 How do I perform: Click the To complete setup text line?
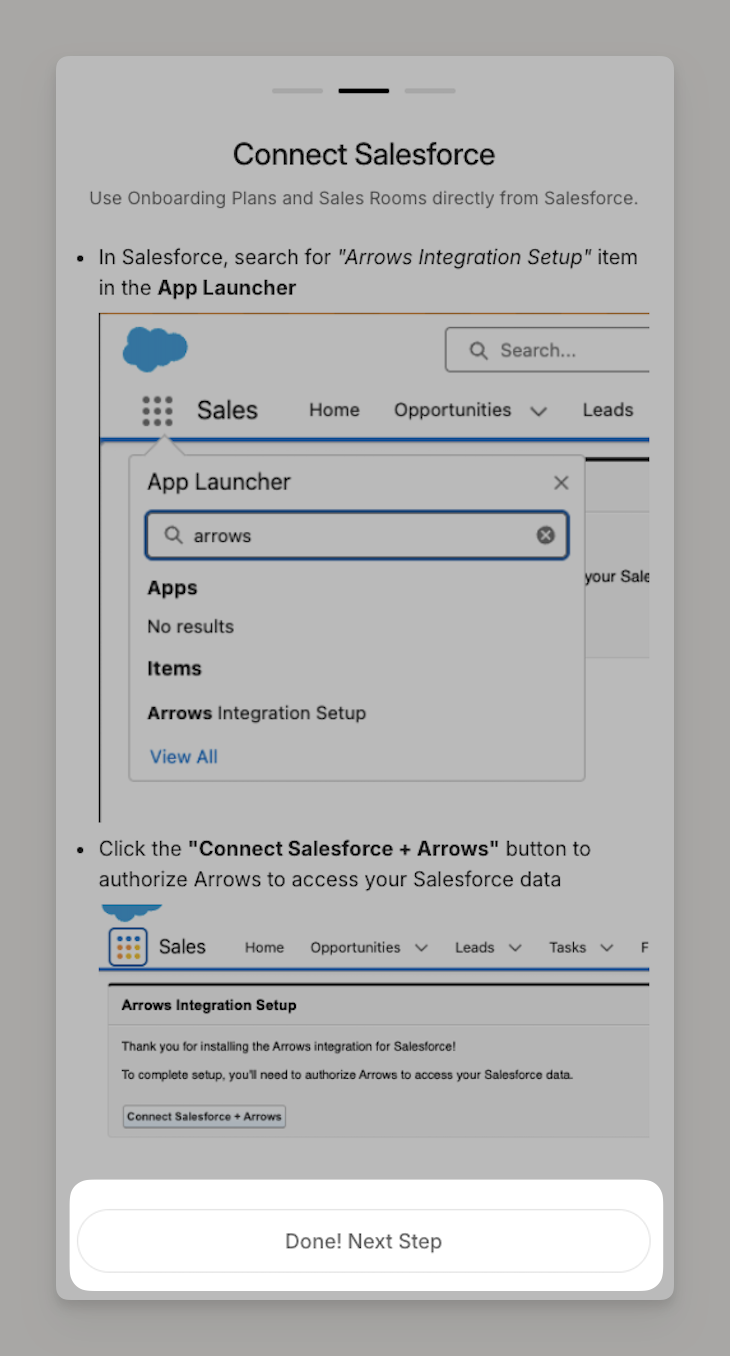[x=348, y=1076]
